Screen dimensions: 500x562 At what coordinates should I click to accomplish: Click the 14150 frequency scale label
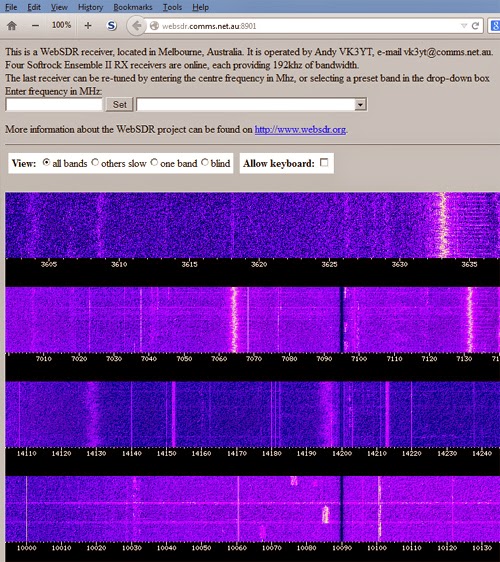166,453
